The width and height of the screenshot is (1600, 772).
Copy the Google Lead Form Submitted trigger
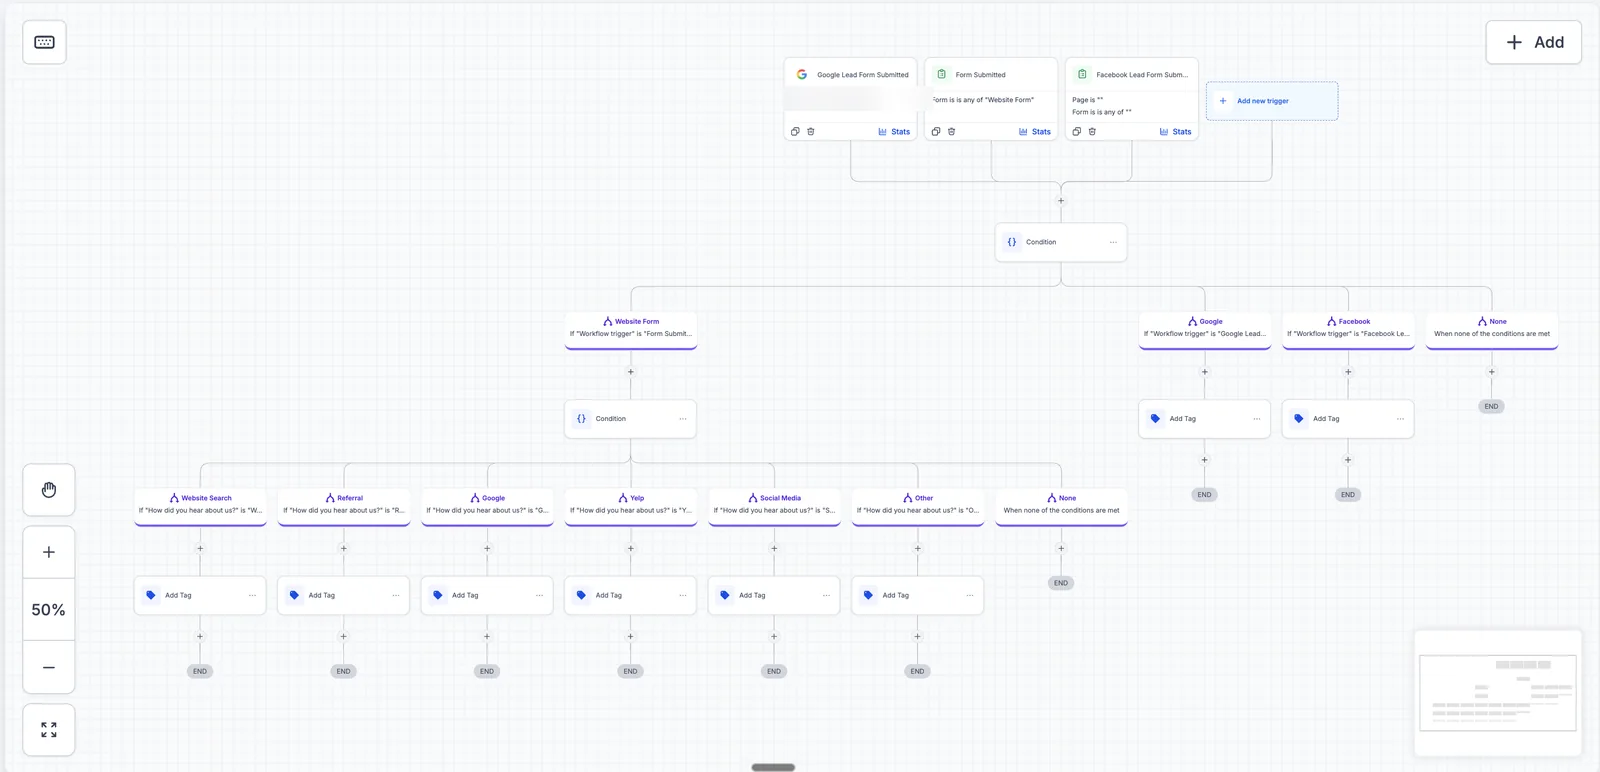tap(795, 131)
